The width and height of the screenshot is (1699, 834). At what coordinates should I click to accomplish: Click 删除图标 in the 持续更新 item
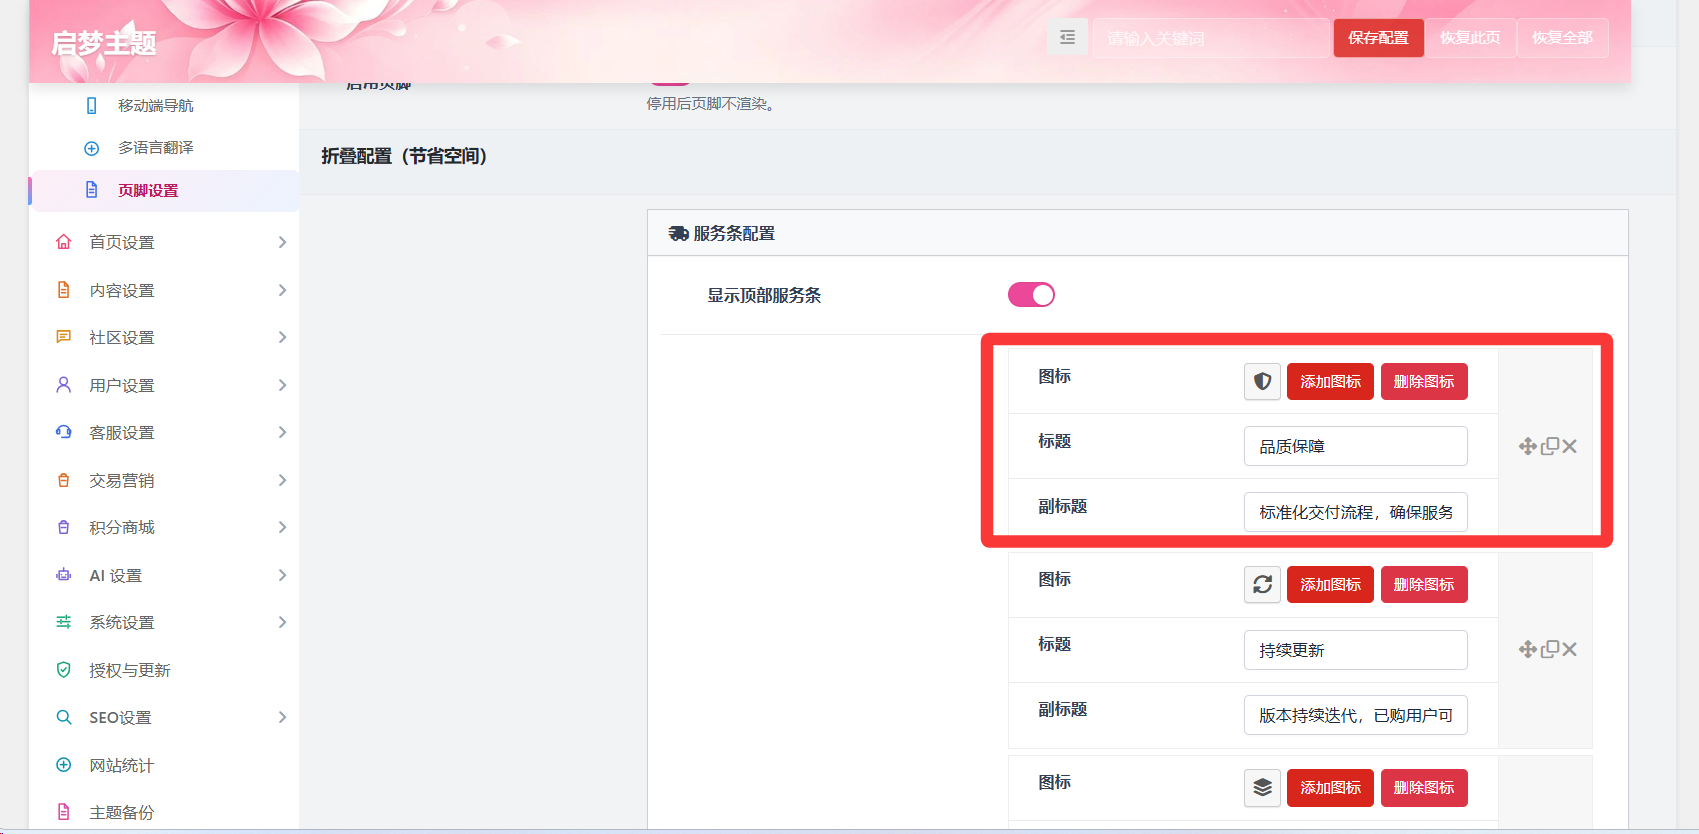pyautogui.click(x=1424, y=585)
